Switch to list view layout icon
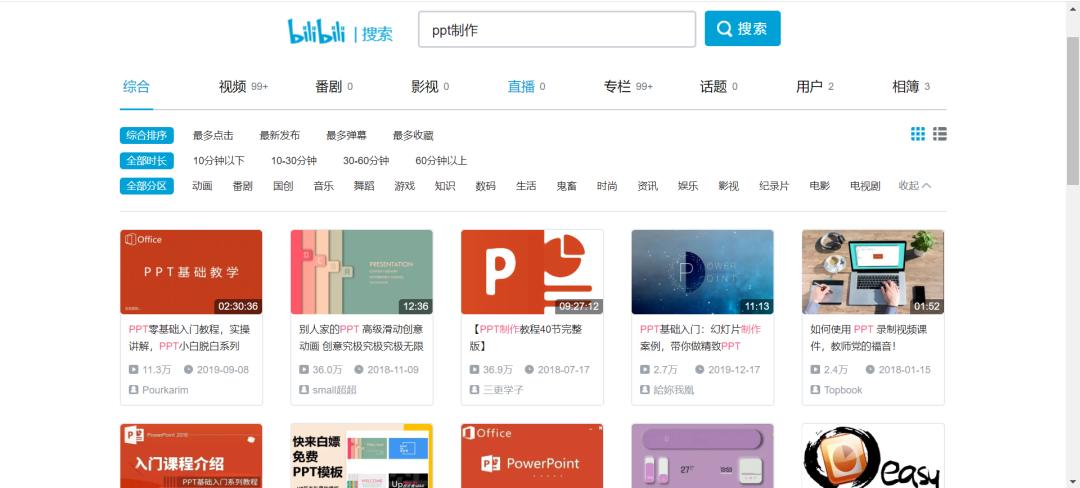This screenshot has height=488, width=1080. [940, 134]
